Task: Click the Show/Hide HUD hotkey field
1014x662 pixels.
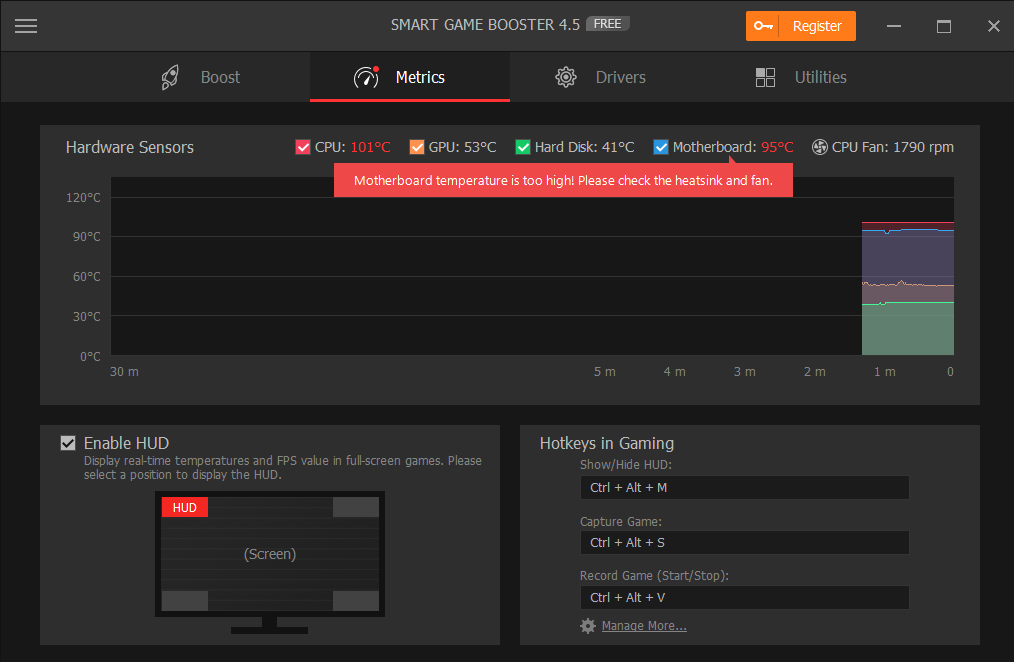Action: [744, 487]
